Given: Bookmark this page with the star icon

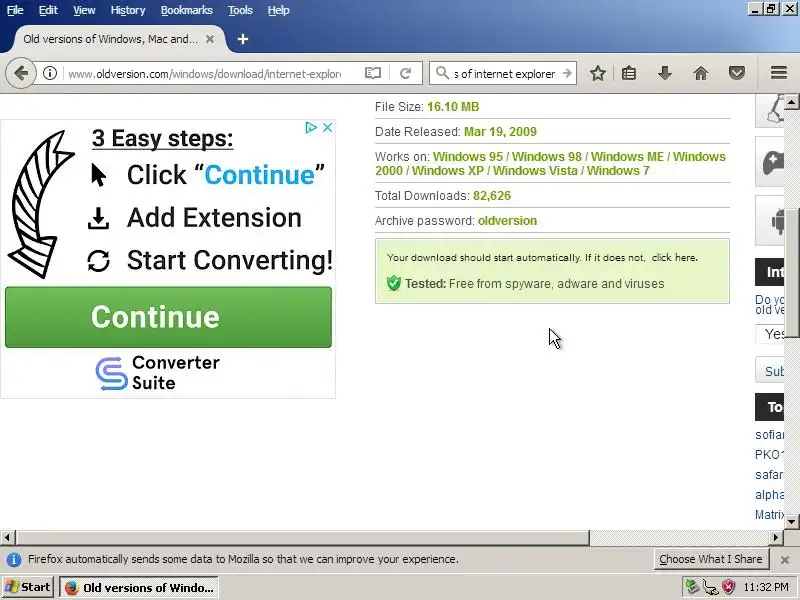Looking at the screenshot, I should pyautogui.click(x=597, y=73).
